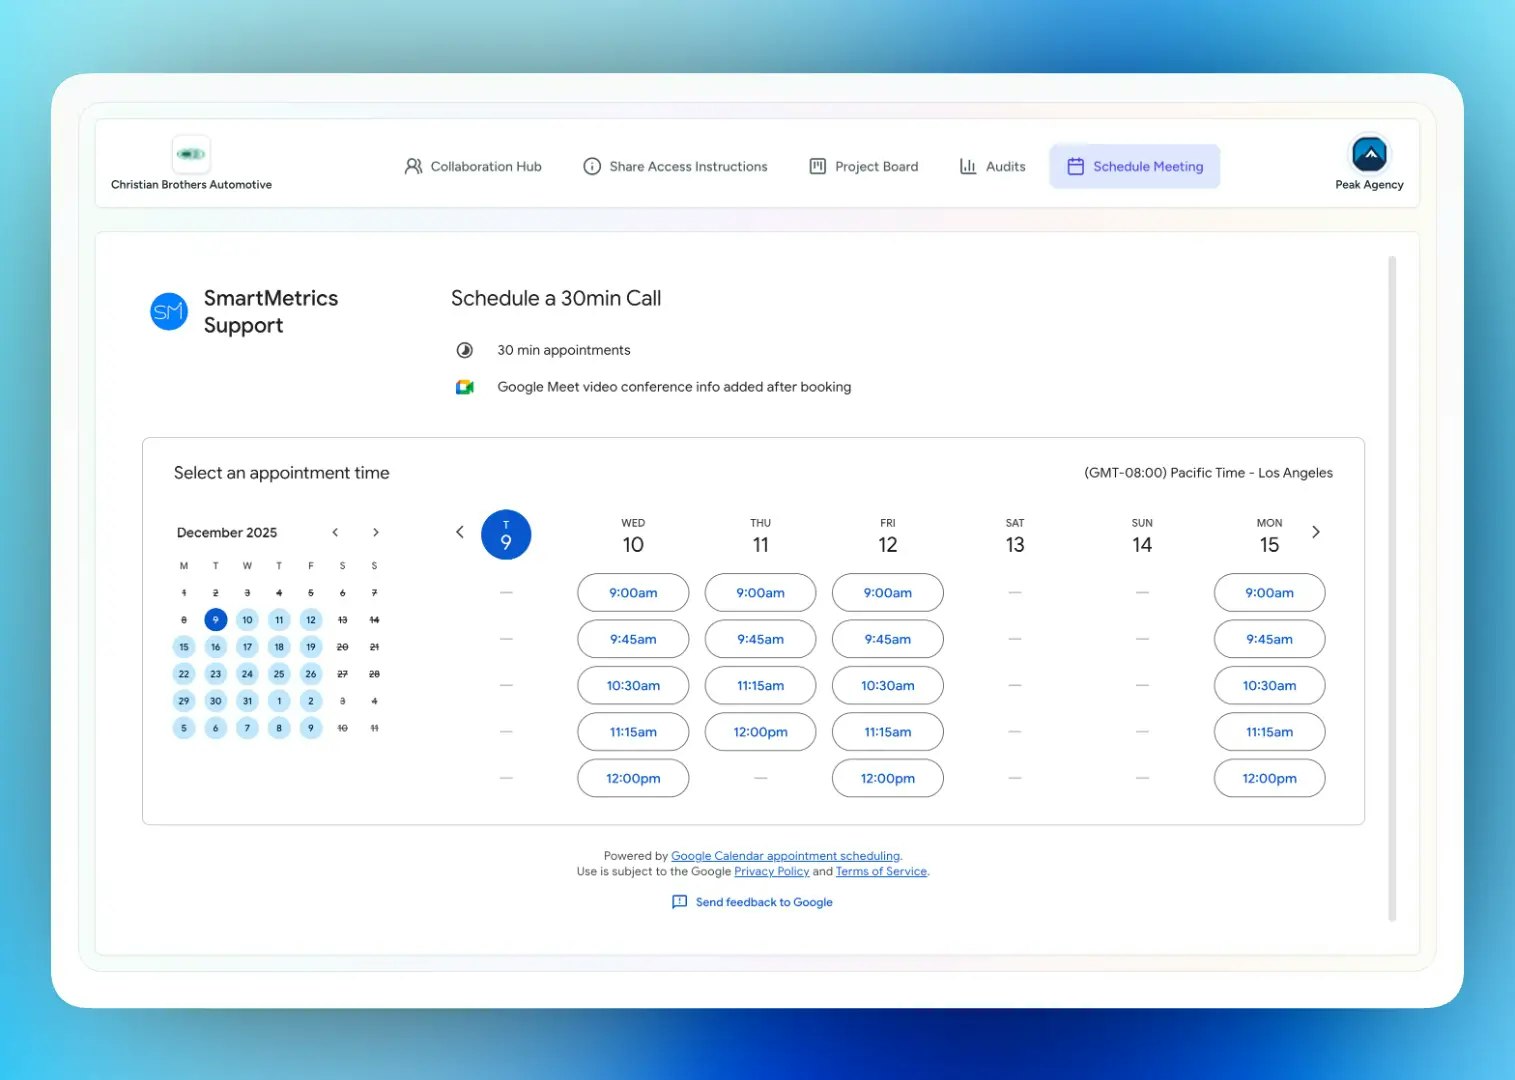1515x1080 pixels.
Task: Open the Peak Agency profile avatar
Action: click(1369, 156)
